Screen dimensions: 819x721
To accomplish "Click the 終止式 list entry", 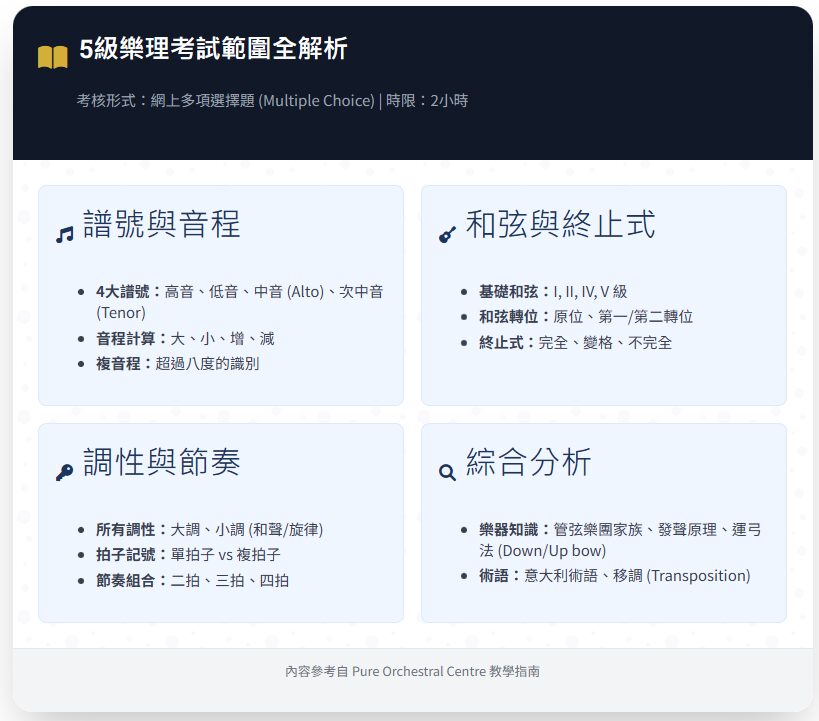I will tap(575, 343).
